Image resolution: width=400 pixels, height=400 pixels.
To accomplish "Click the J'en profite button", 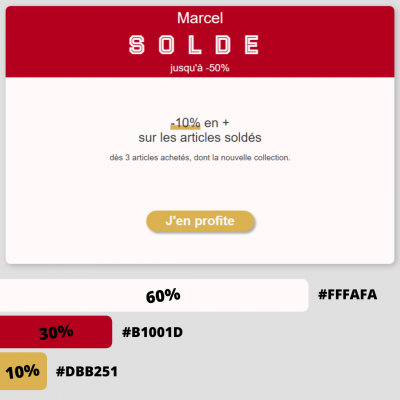I will (200, 221).
